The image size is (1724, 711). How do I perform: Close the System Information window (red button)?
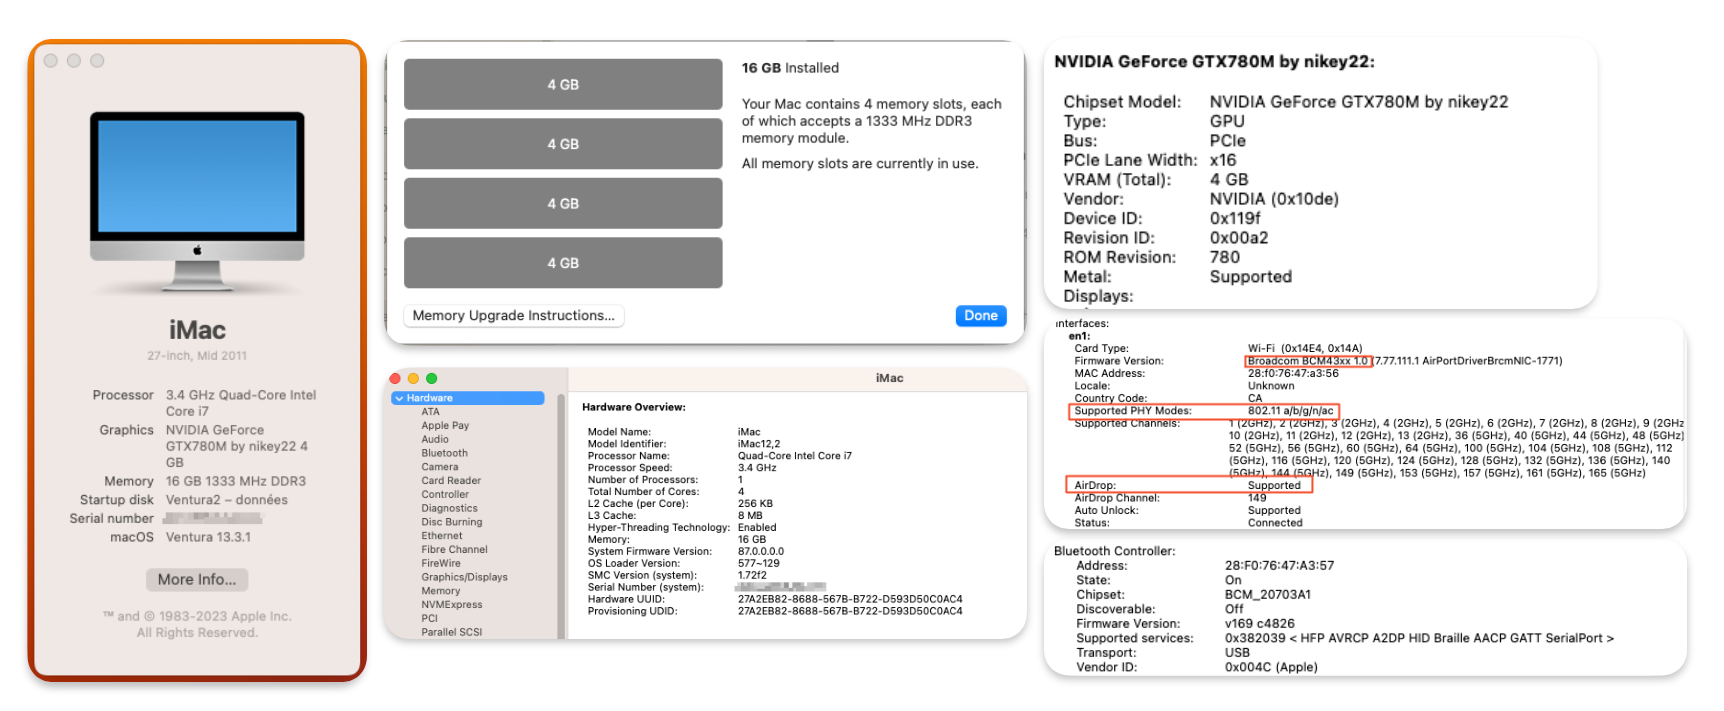[x=395, y=379]
